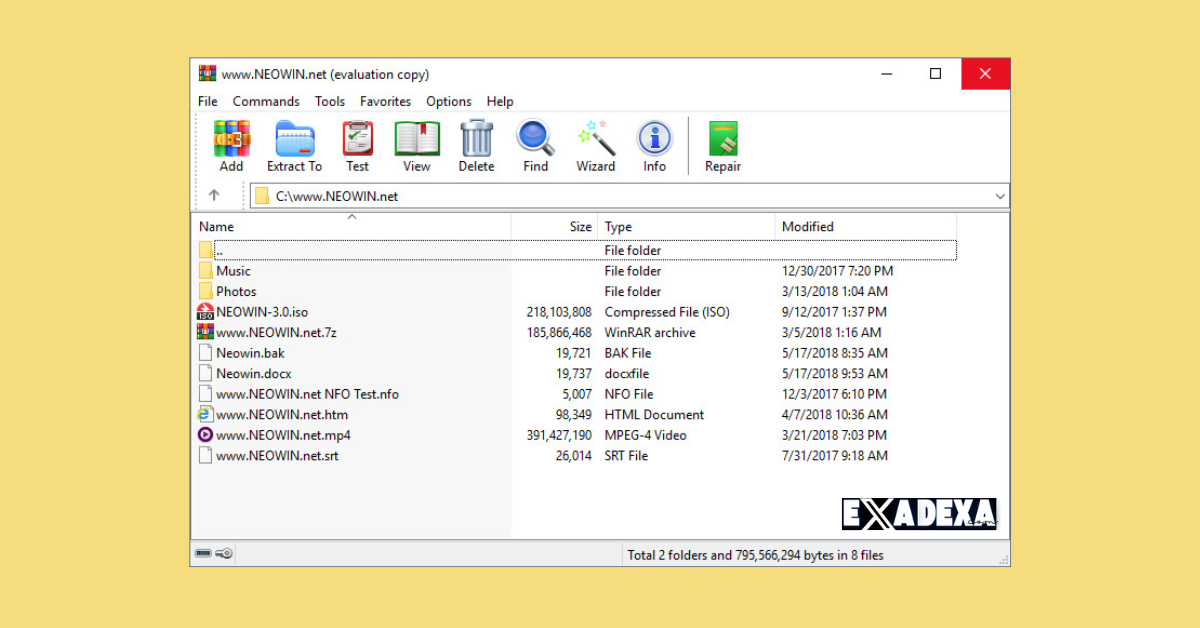Click the Delete files icon
Image resolution: width=1200 pixels, height=628 pixels.
coord(476,140)
